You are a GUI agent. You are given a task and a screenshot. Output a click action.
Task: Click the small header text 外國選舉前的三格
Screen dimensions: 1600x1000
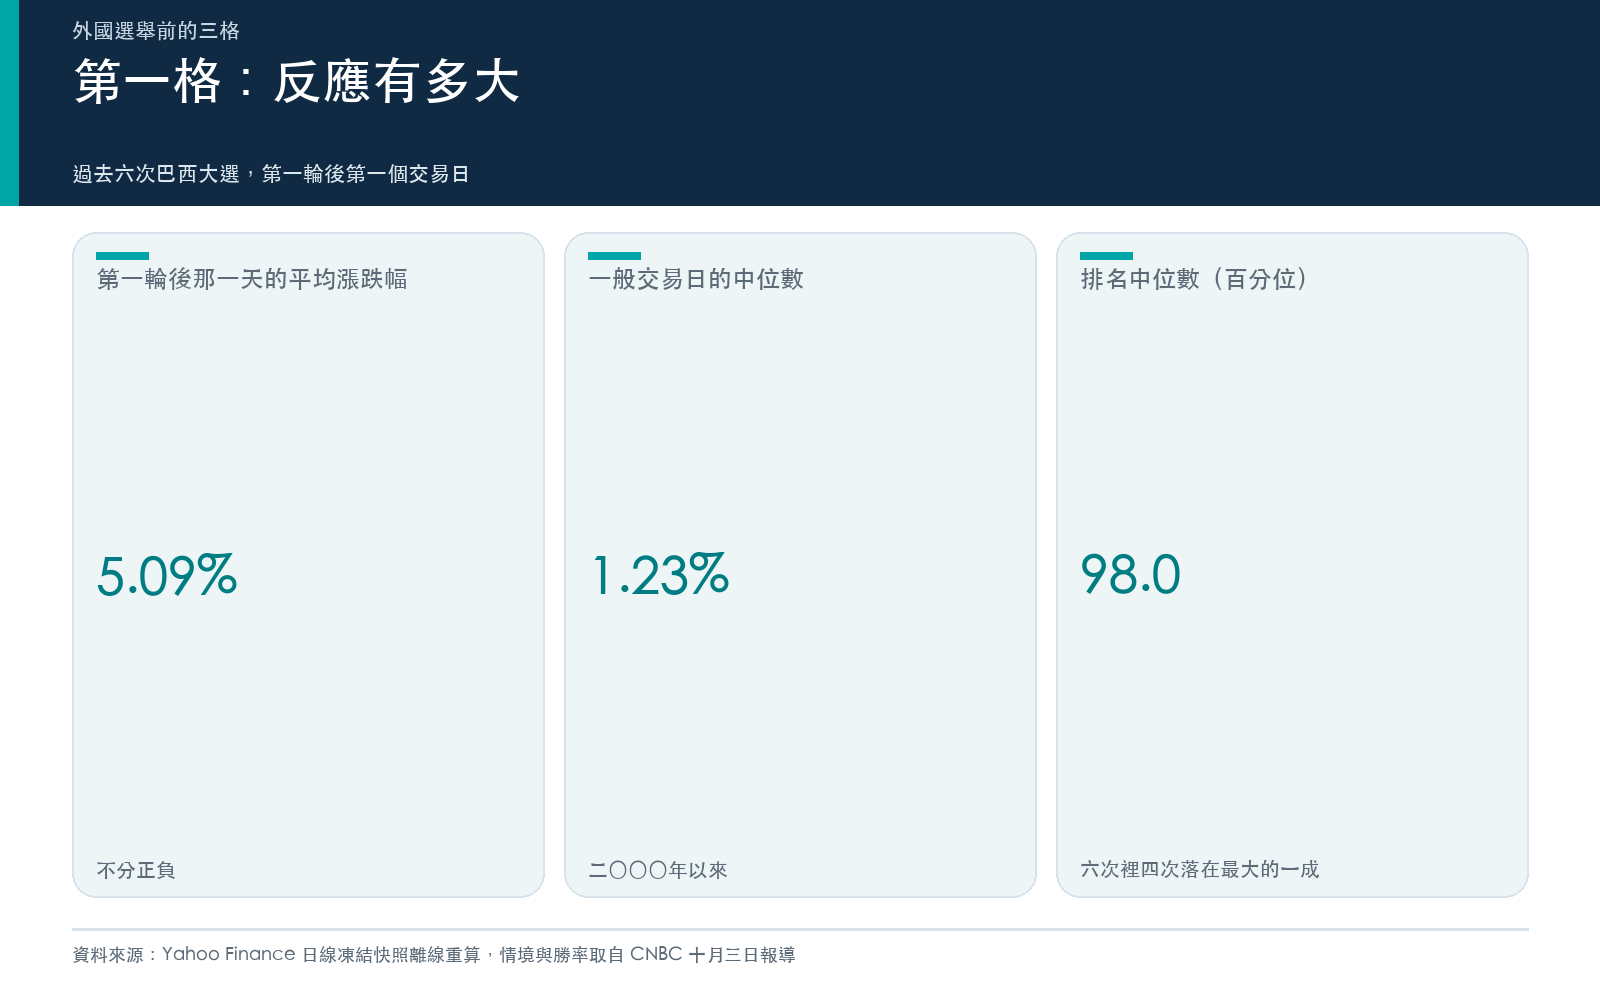point(156,31)
